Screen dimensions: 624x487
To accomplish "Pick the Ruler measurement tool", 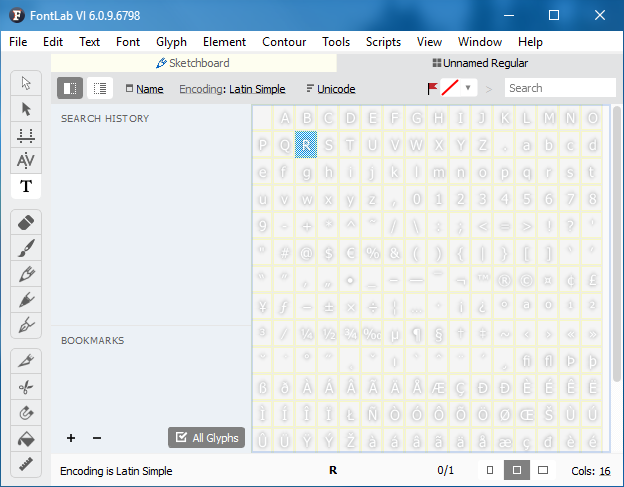I will point(26,464).
